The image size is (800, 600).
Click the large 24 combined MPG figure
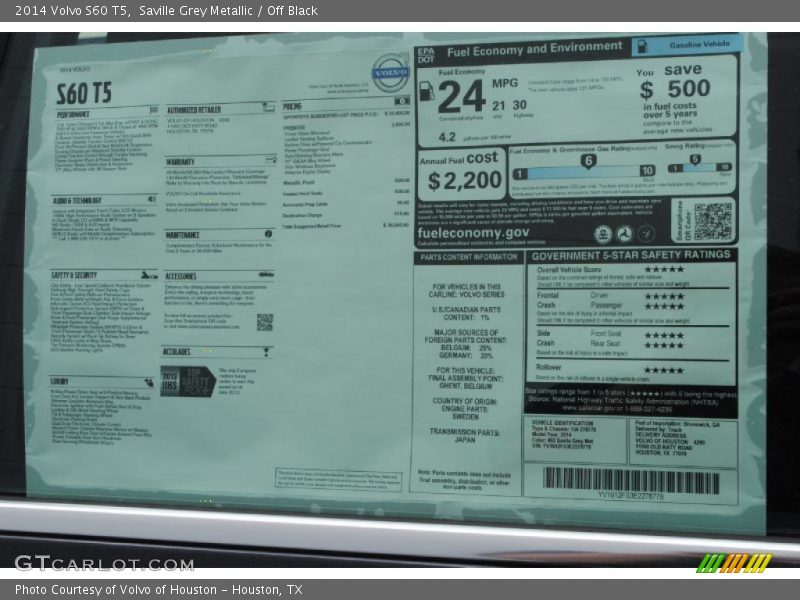tap(461, 97)
